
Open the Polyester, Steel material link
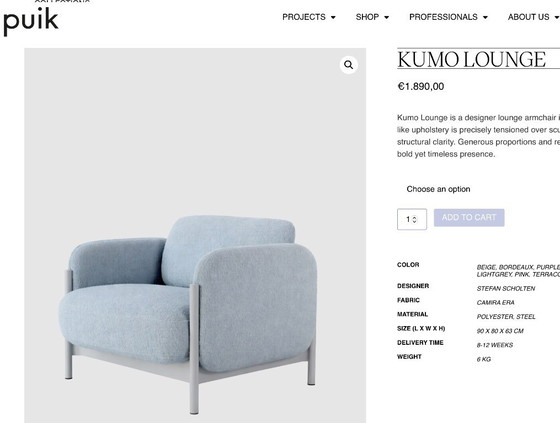coord(506,317)
